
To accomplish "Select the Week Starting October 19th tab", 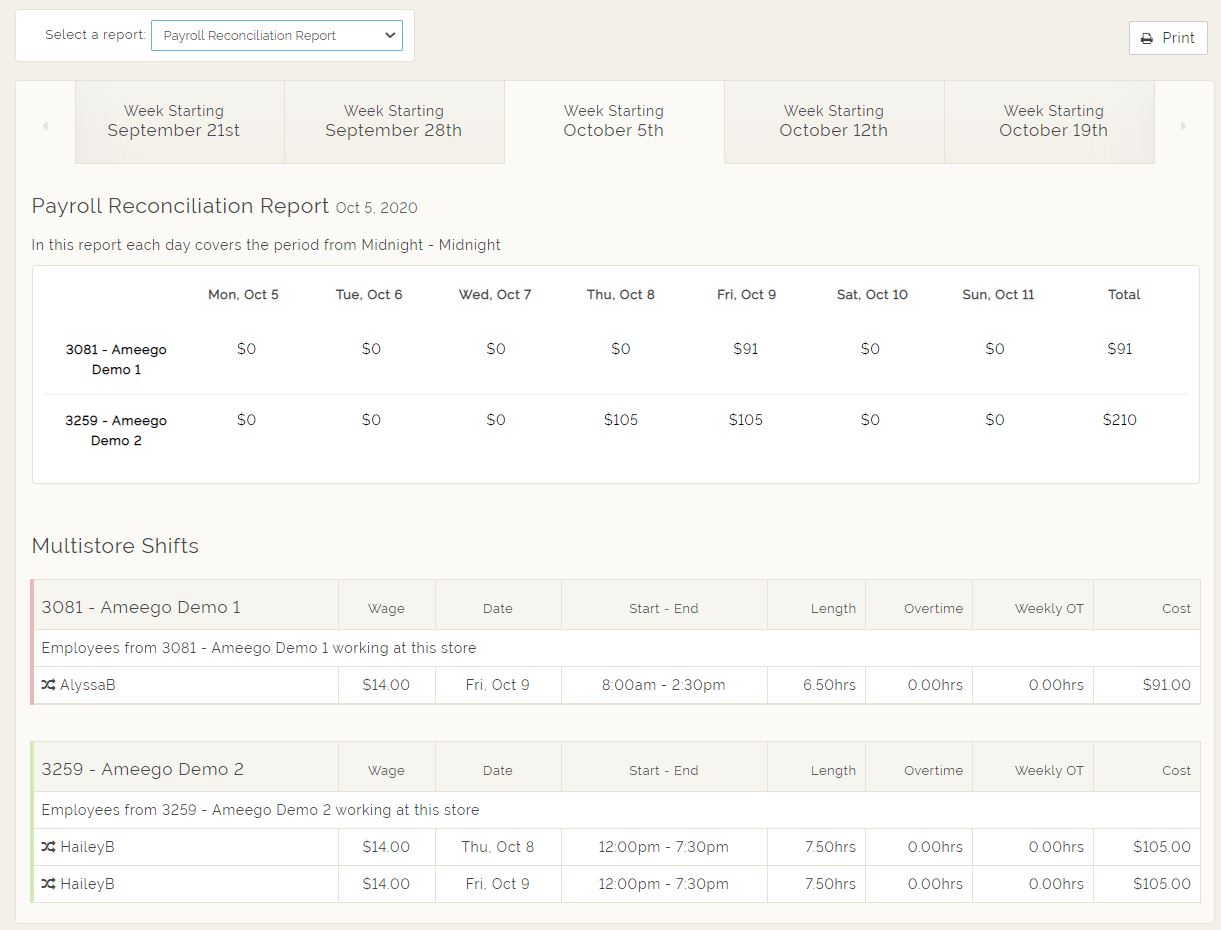I will 1053,121.
